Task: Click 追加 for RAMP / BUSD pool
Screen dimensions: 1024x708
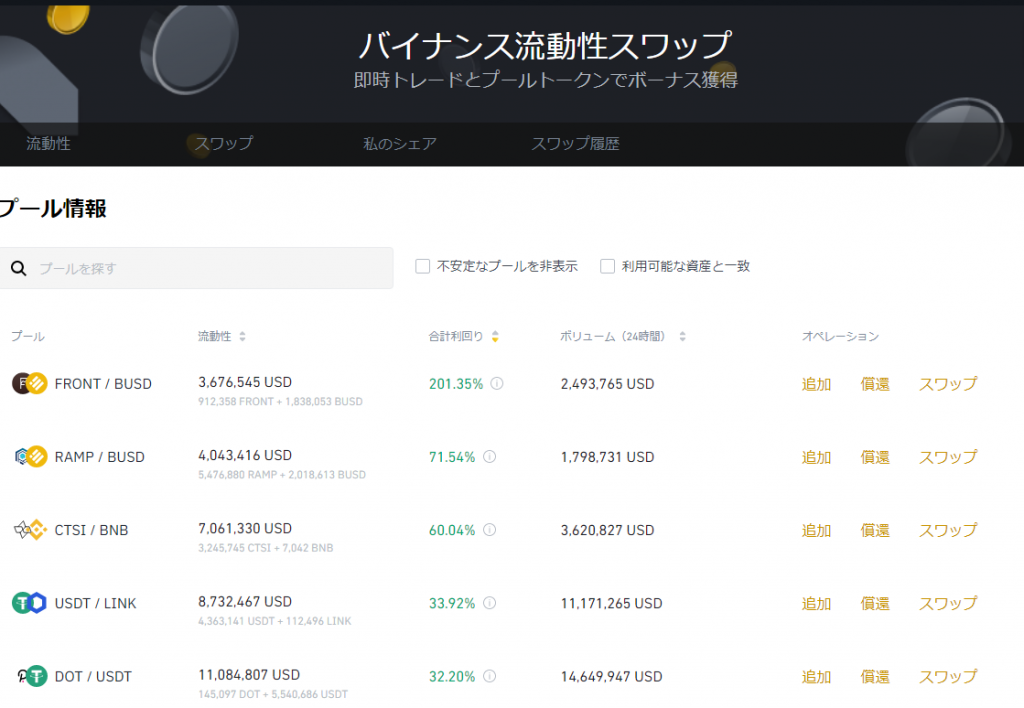Action: pyautogui.click(x=816, y=457)
